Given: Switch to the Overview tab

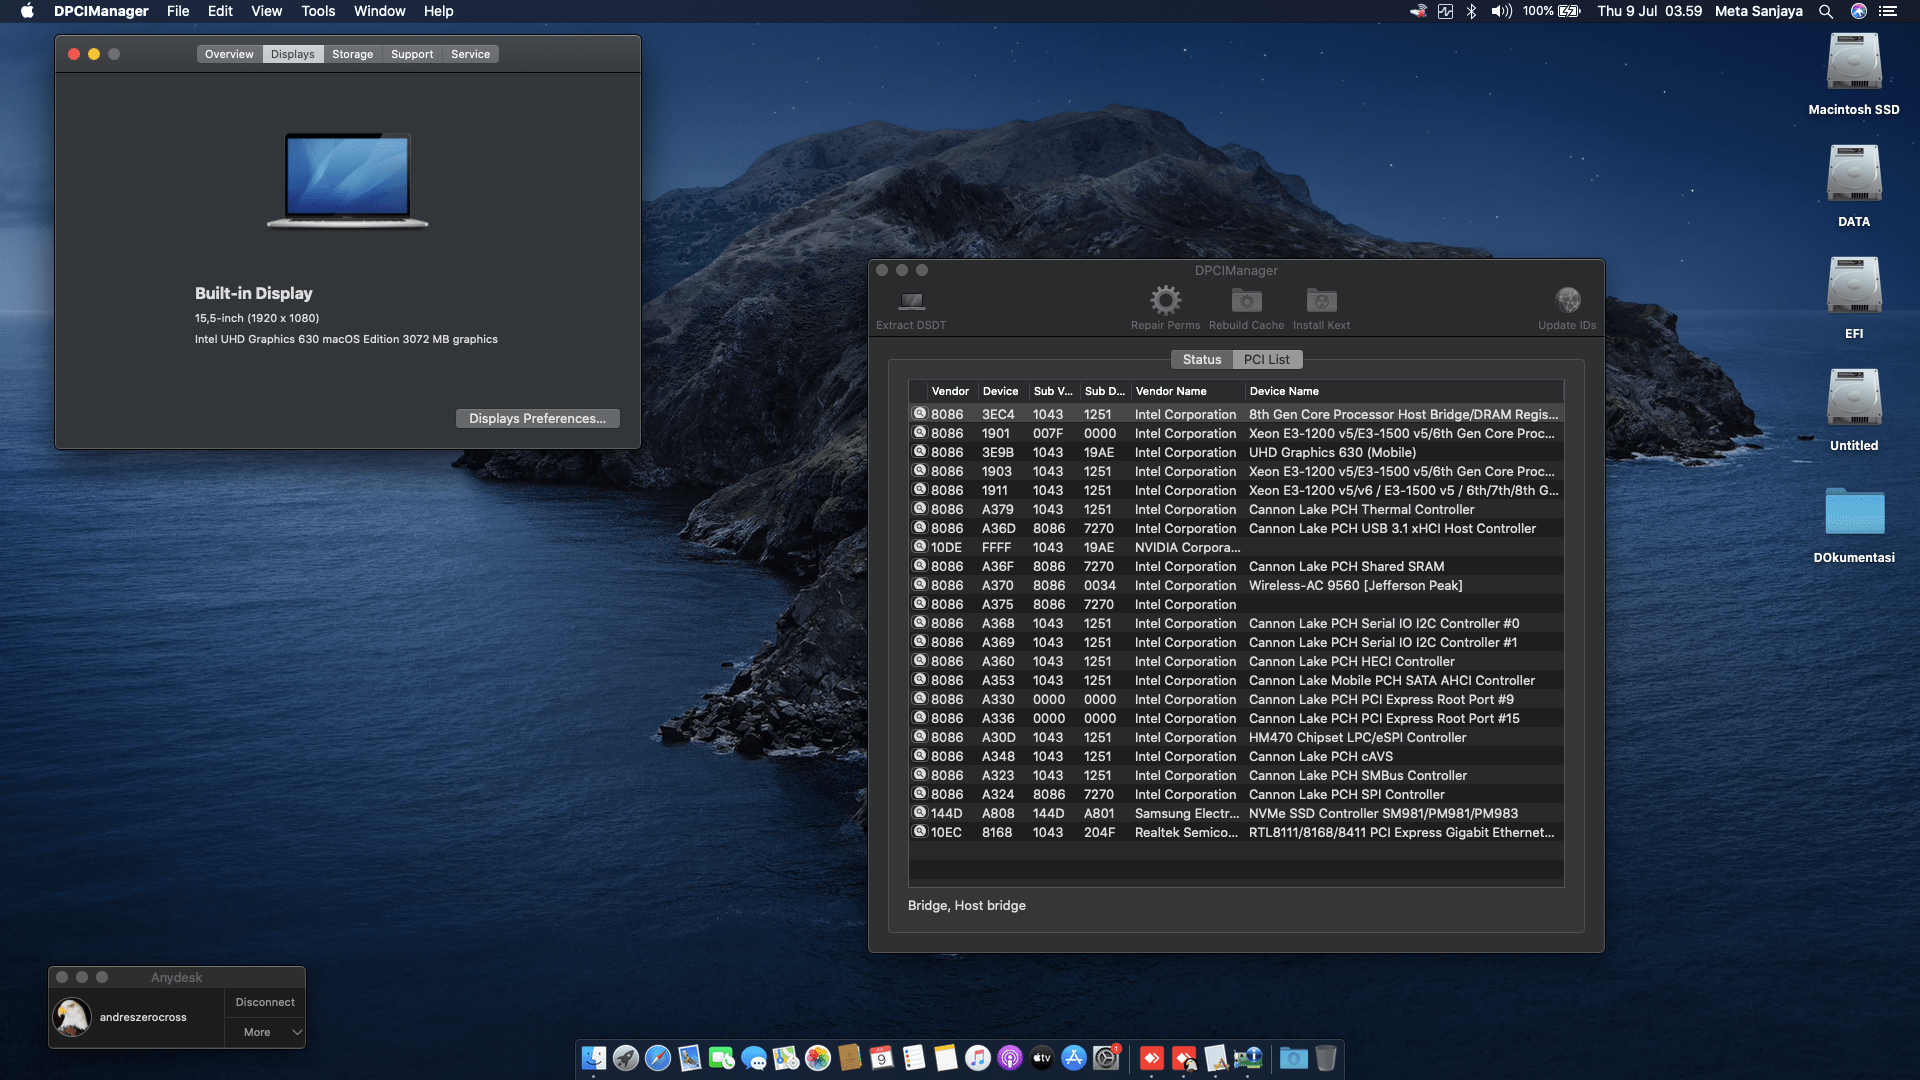Looking at the screenshot, I should pos(229,54).
